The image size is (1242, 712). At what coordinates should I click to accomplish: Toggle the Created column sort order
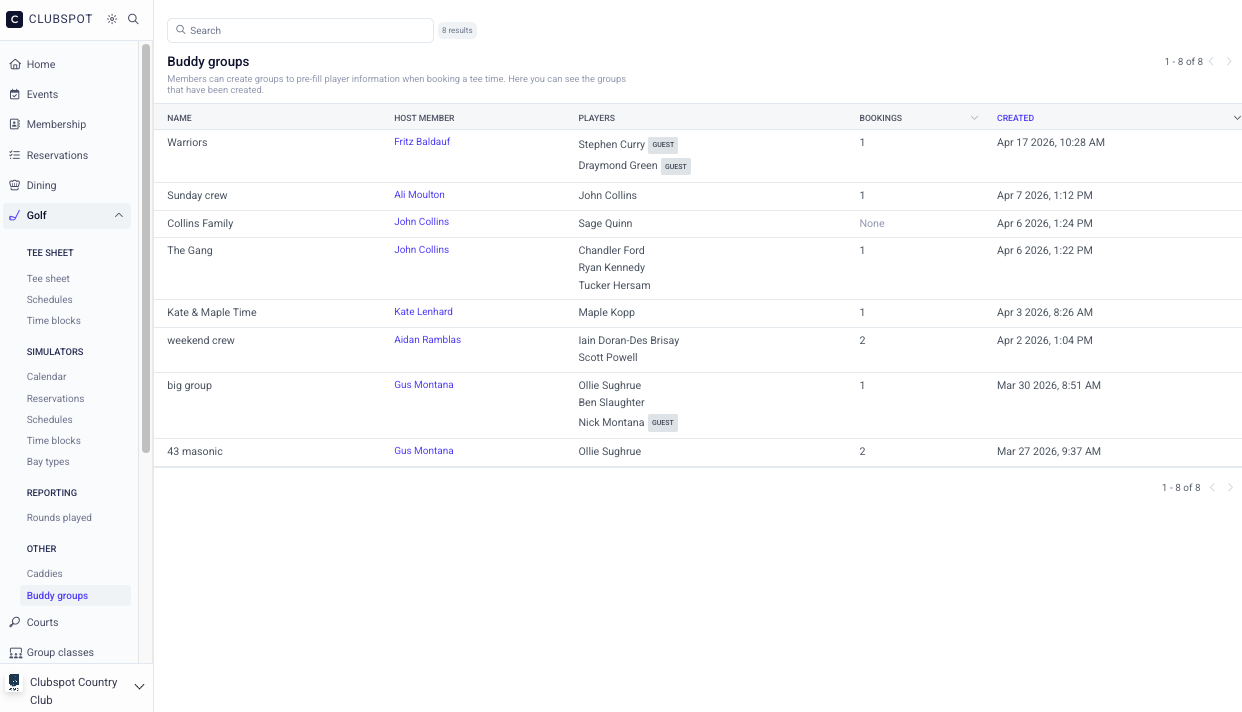(1236, 118)
